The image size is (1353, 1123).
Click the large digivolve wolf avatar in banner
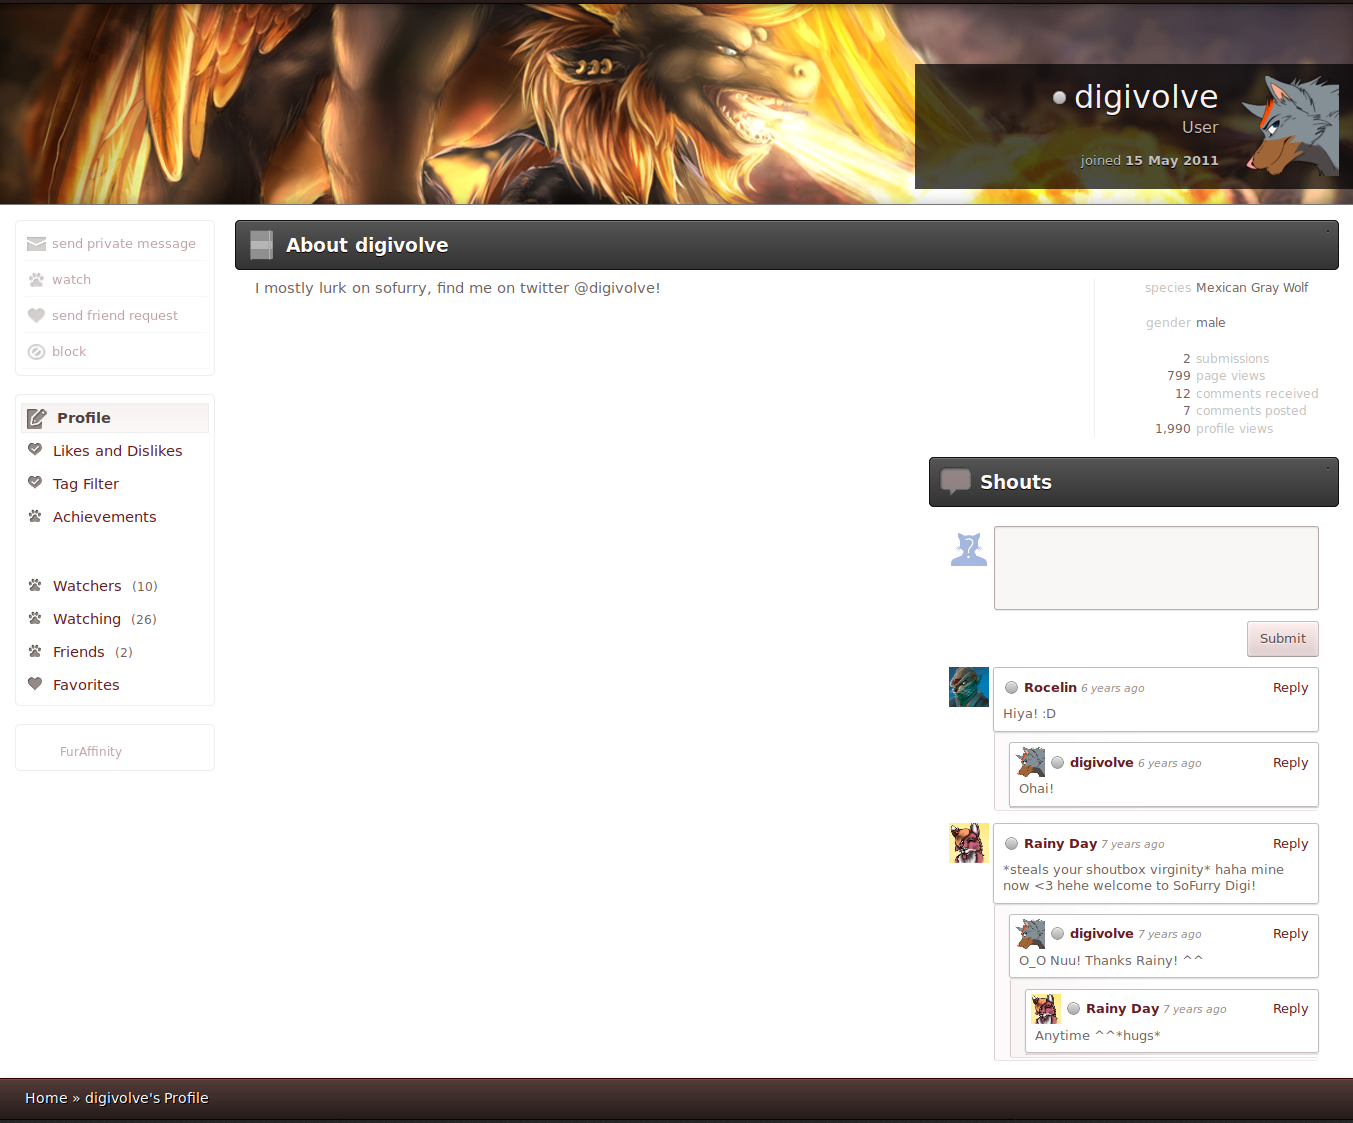pos(1290,125)
